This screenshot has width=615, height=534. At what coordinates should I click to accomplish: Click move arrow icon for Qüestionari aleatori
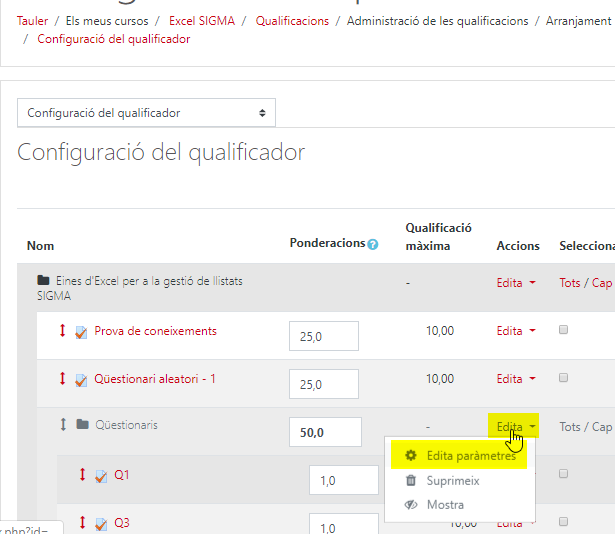click(62, 379)
